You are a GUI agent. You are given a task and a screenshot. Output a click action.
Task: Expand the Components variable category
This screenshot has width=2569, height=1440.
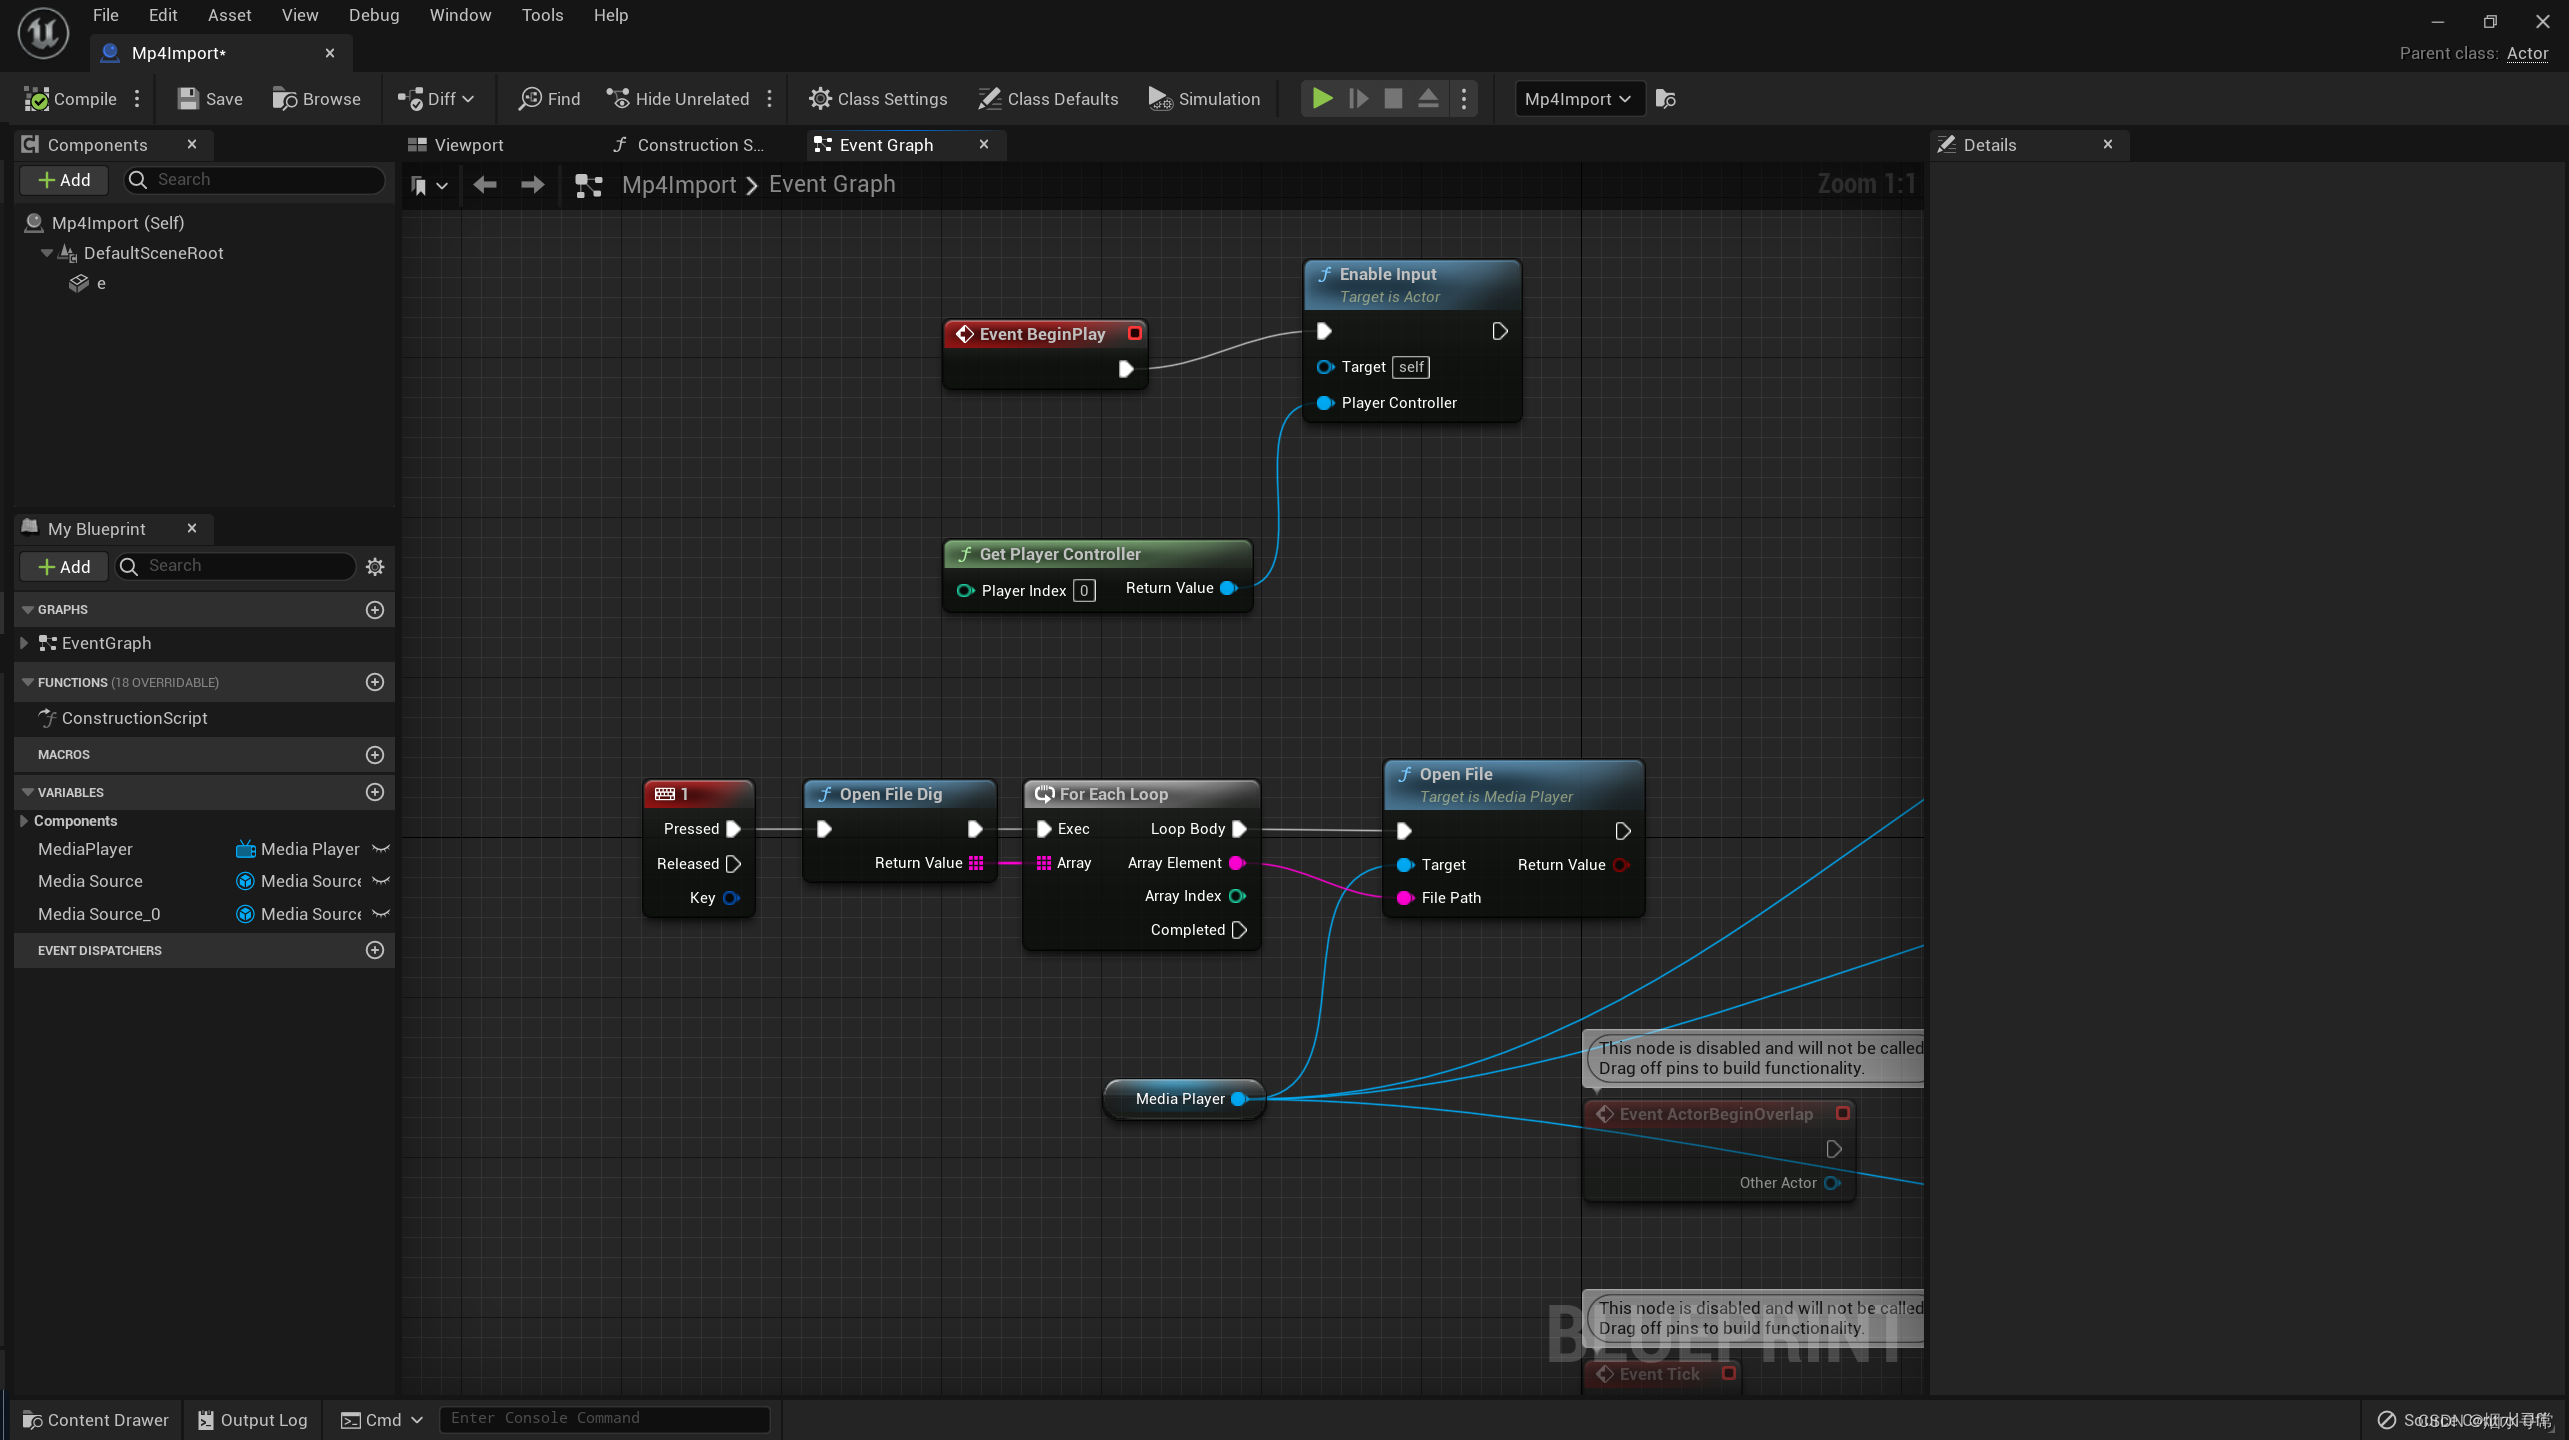[x=24, y=821]
